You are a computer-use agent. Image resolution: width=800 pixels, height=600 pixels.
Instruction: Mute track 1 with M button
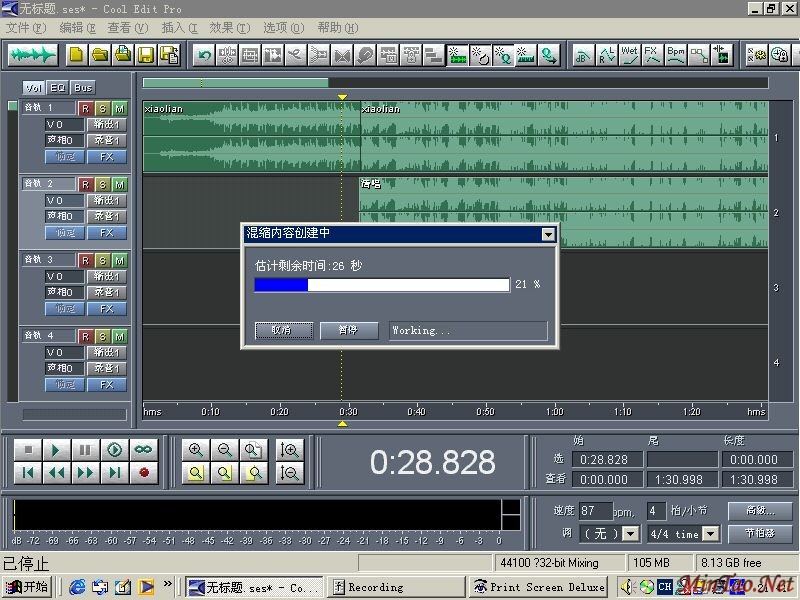click(x=119, y=108)
